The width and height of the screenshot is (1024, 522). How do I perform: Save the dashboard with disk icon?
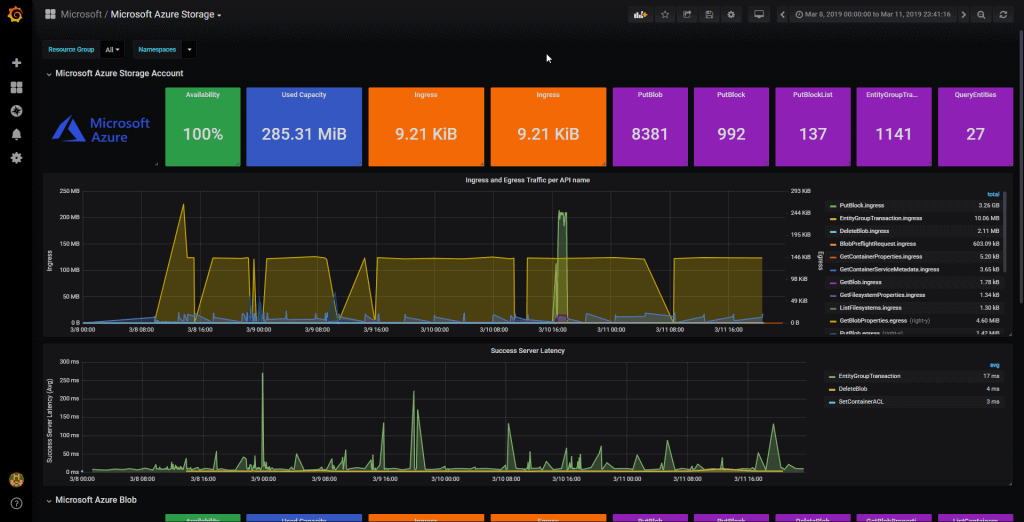click(x=709, y=14)
